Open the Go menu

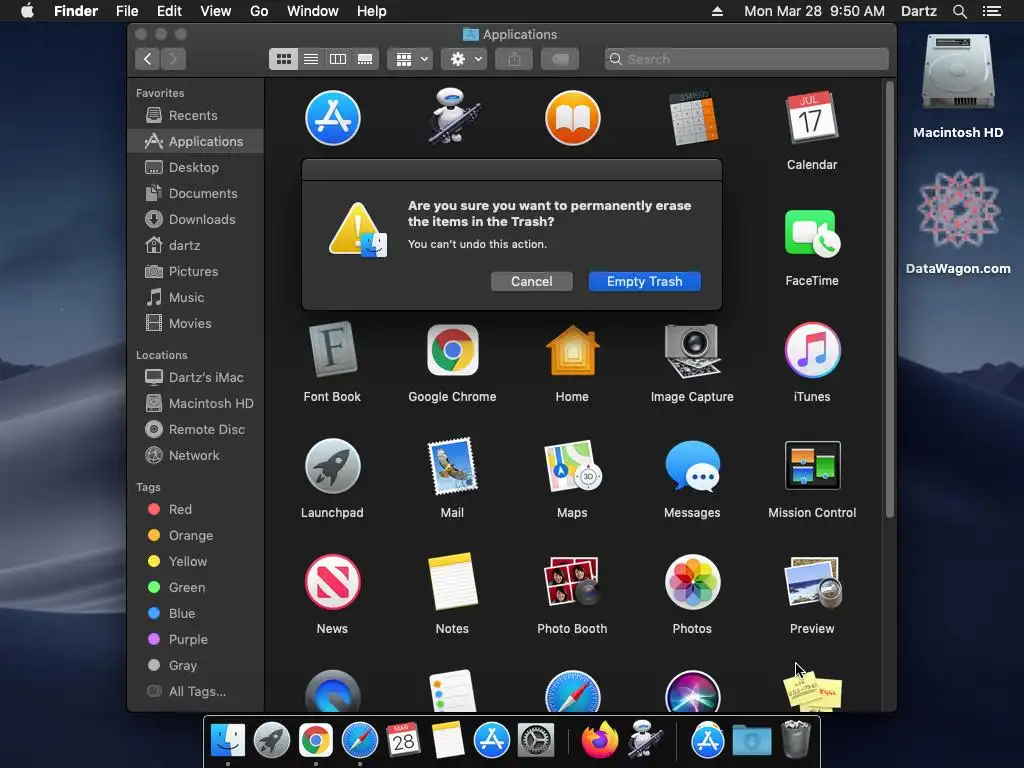click(259, 11)
